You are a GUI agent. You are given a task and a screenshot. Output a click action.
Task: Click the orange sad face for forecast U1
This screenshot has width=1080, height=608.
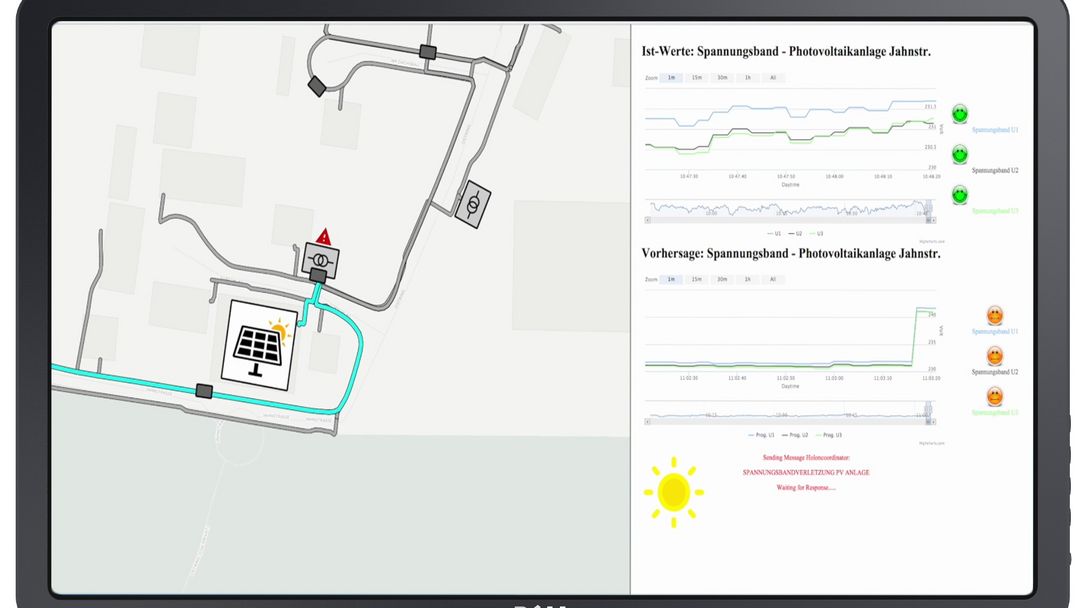pos(995,316)
